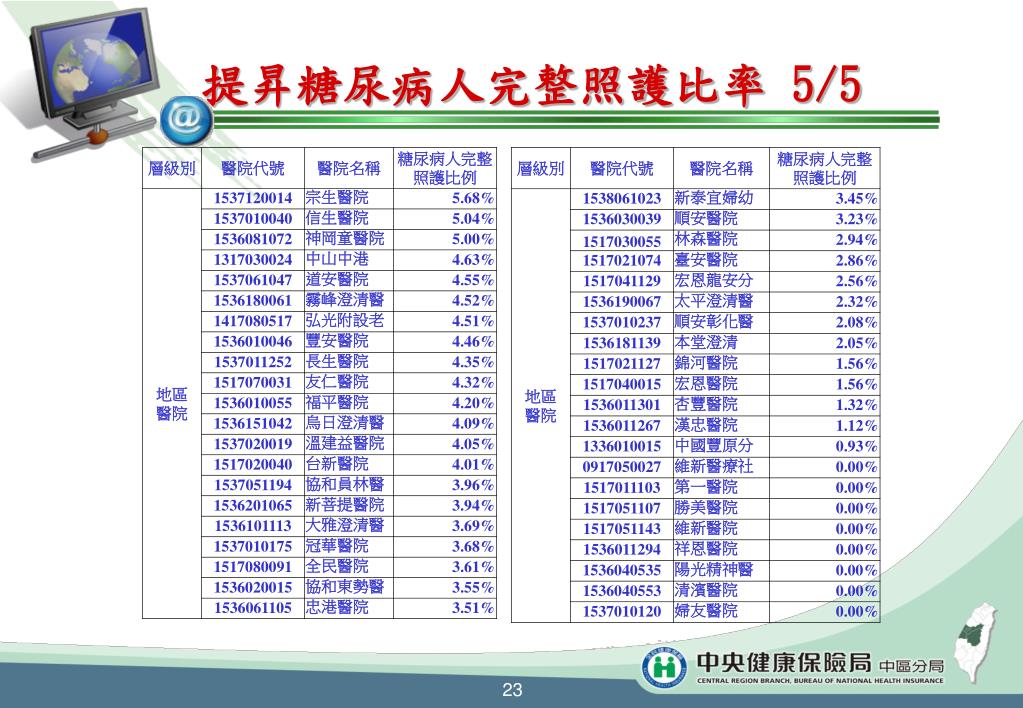Click hospital code 1536040553
This screenshot has width=1023, height=708.
622,591
